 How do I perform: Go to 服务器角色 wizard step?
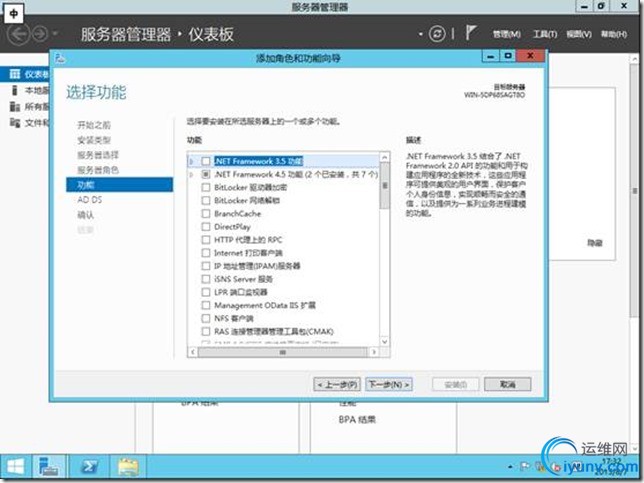pyautogui.click(x=98, y=170)
